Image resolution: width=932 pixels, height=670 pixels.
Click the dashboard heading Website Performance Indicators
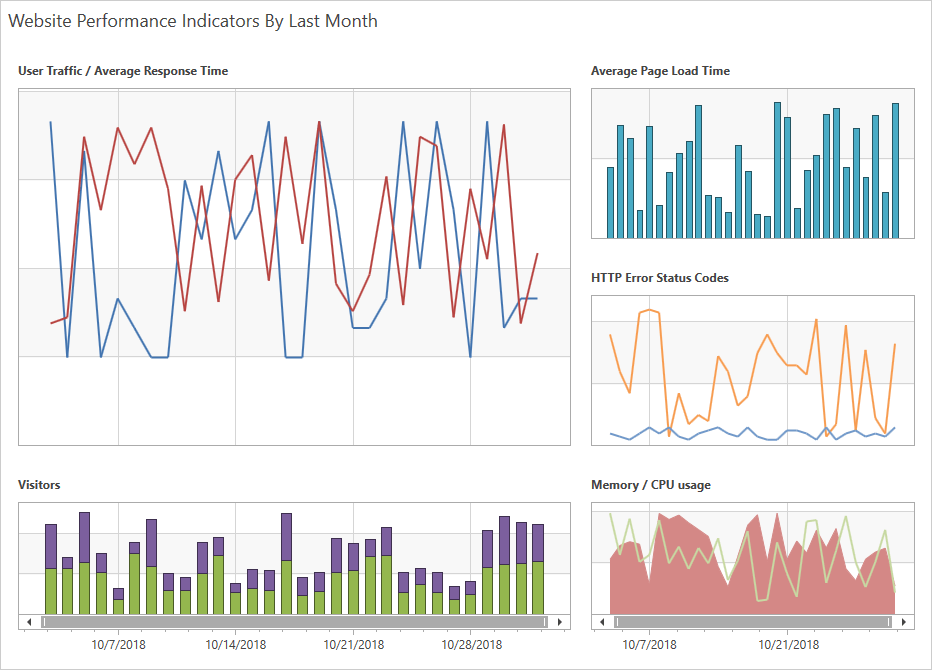pos(193,21)
